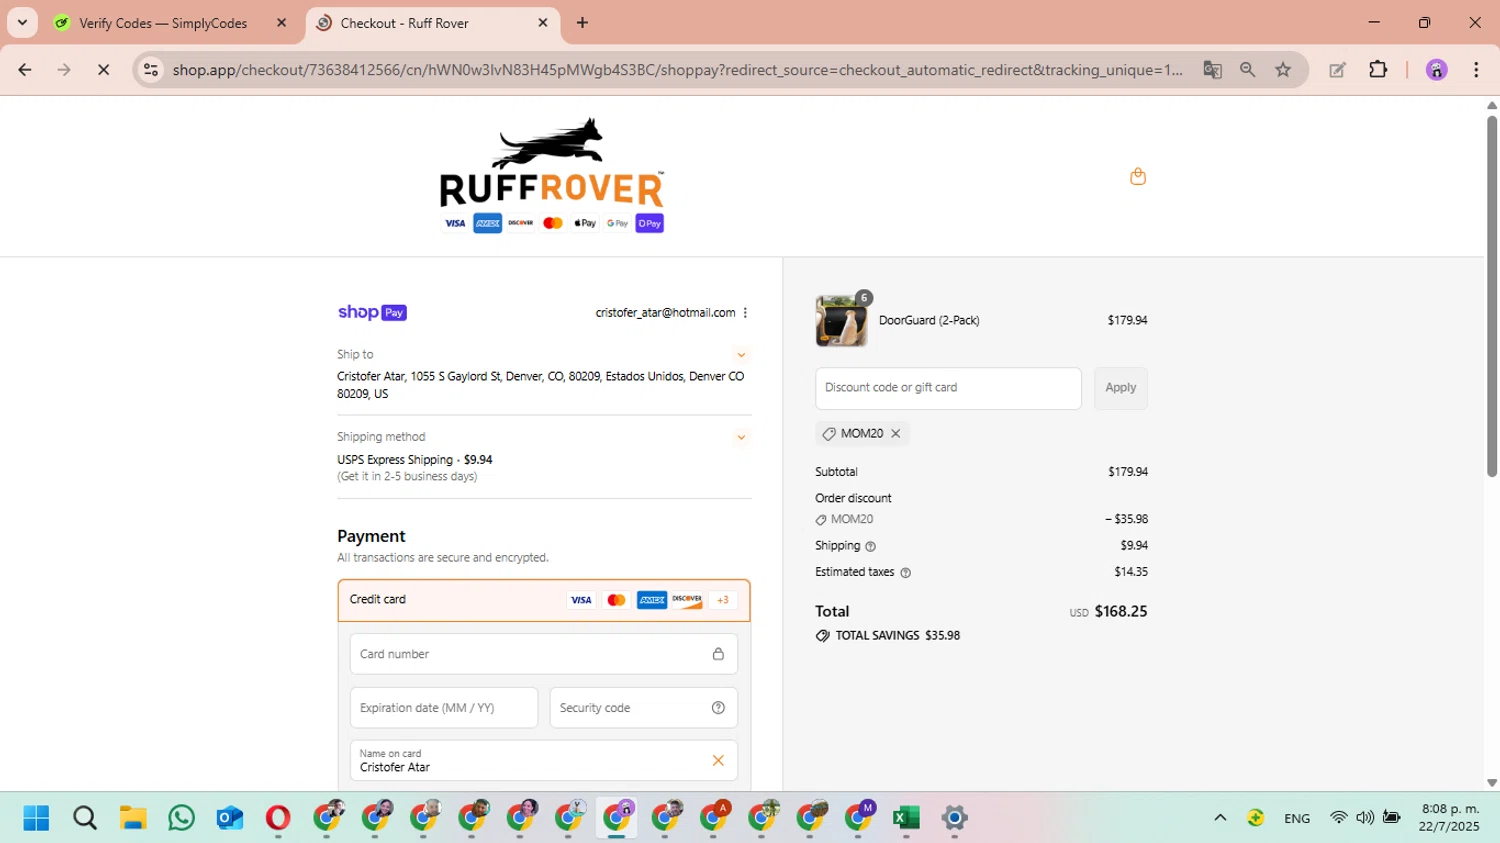1500x843 pixels.
Task: Open Windows taskbar search
Action: [x=85, y=818]
